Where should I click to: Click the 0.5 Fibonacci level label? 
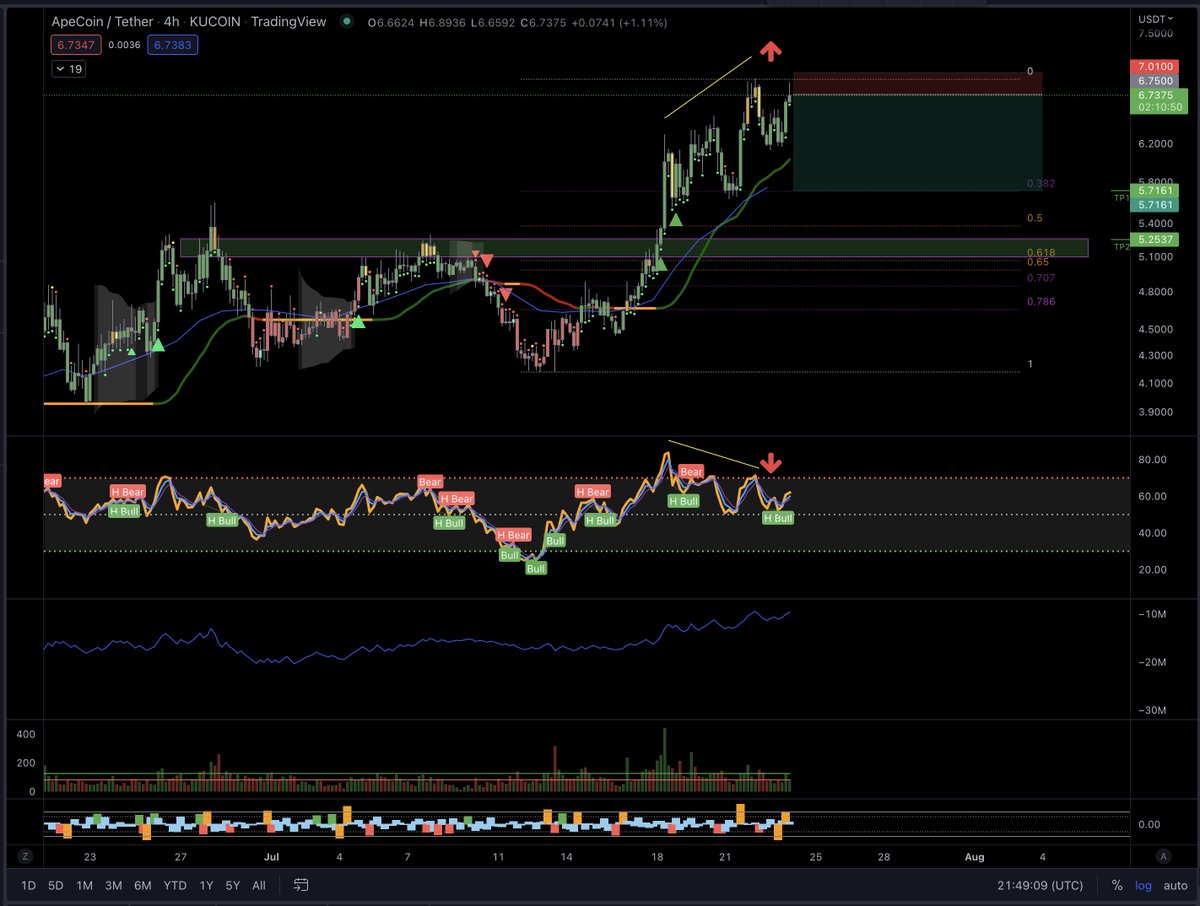coord(1034,218)
